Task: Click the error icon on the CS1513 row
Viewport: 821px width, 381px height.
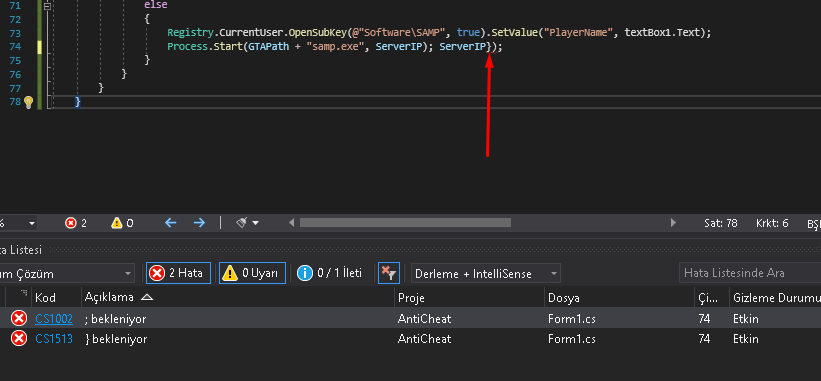Action: pos(19,339)
